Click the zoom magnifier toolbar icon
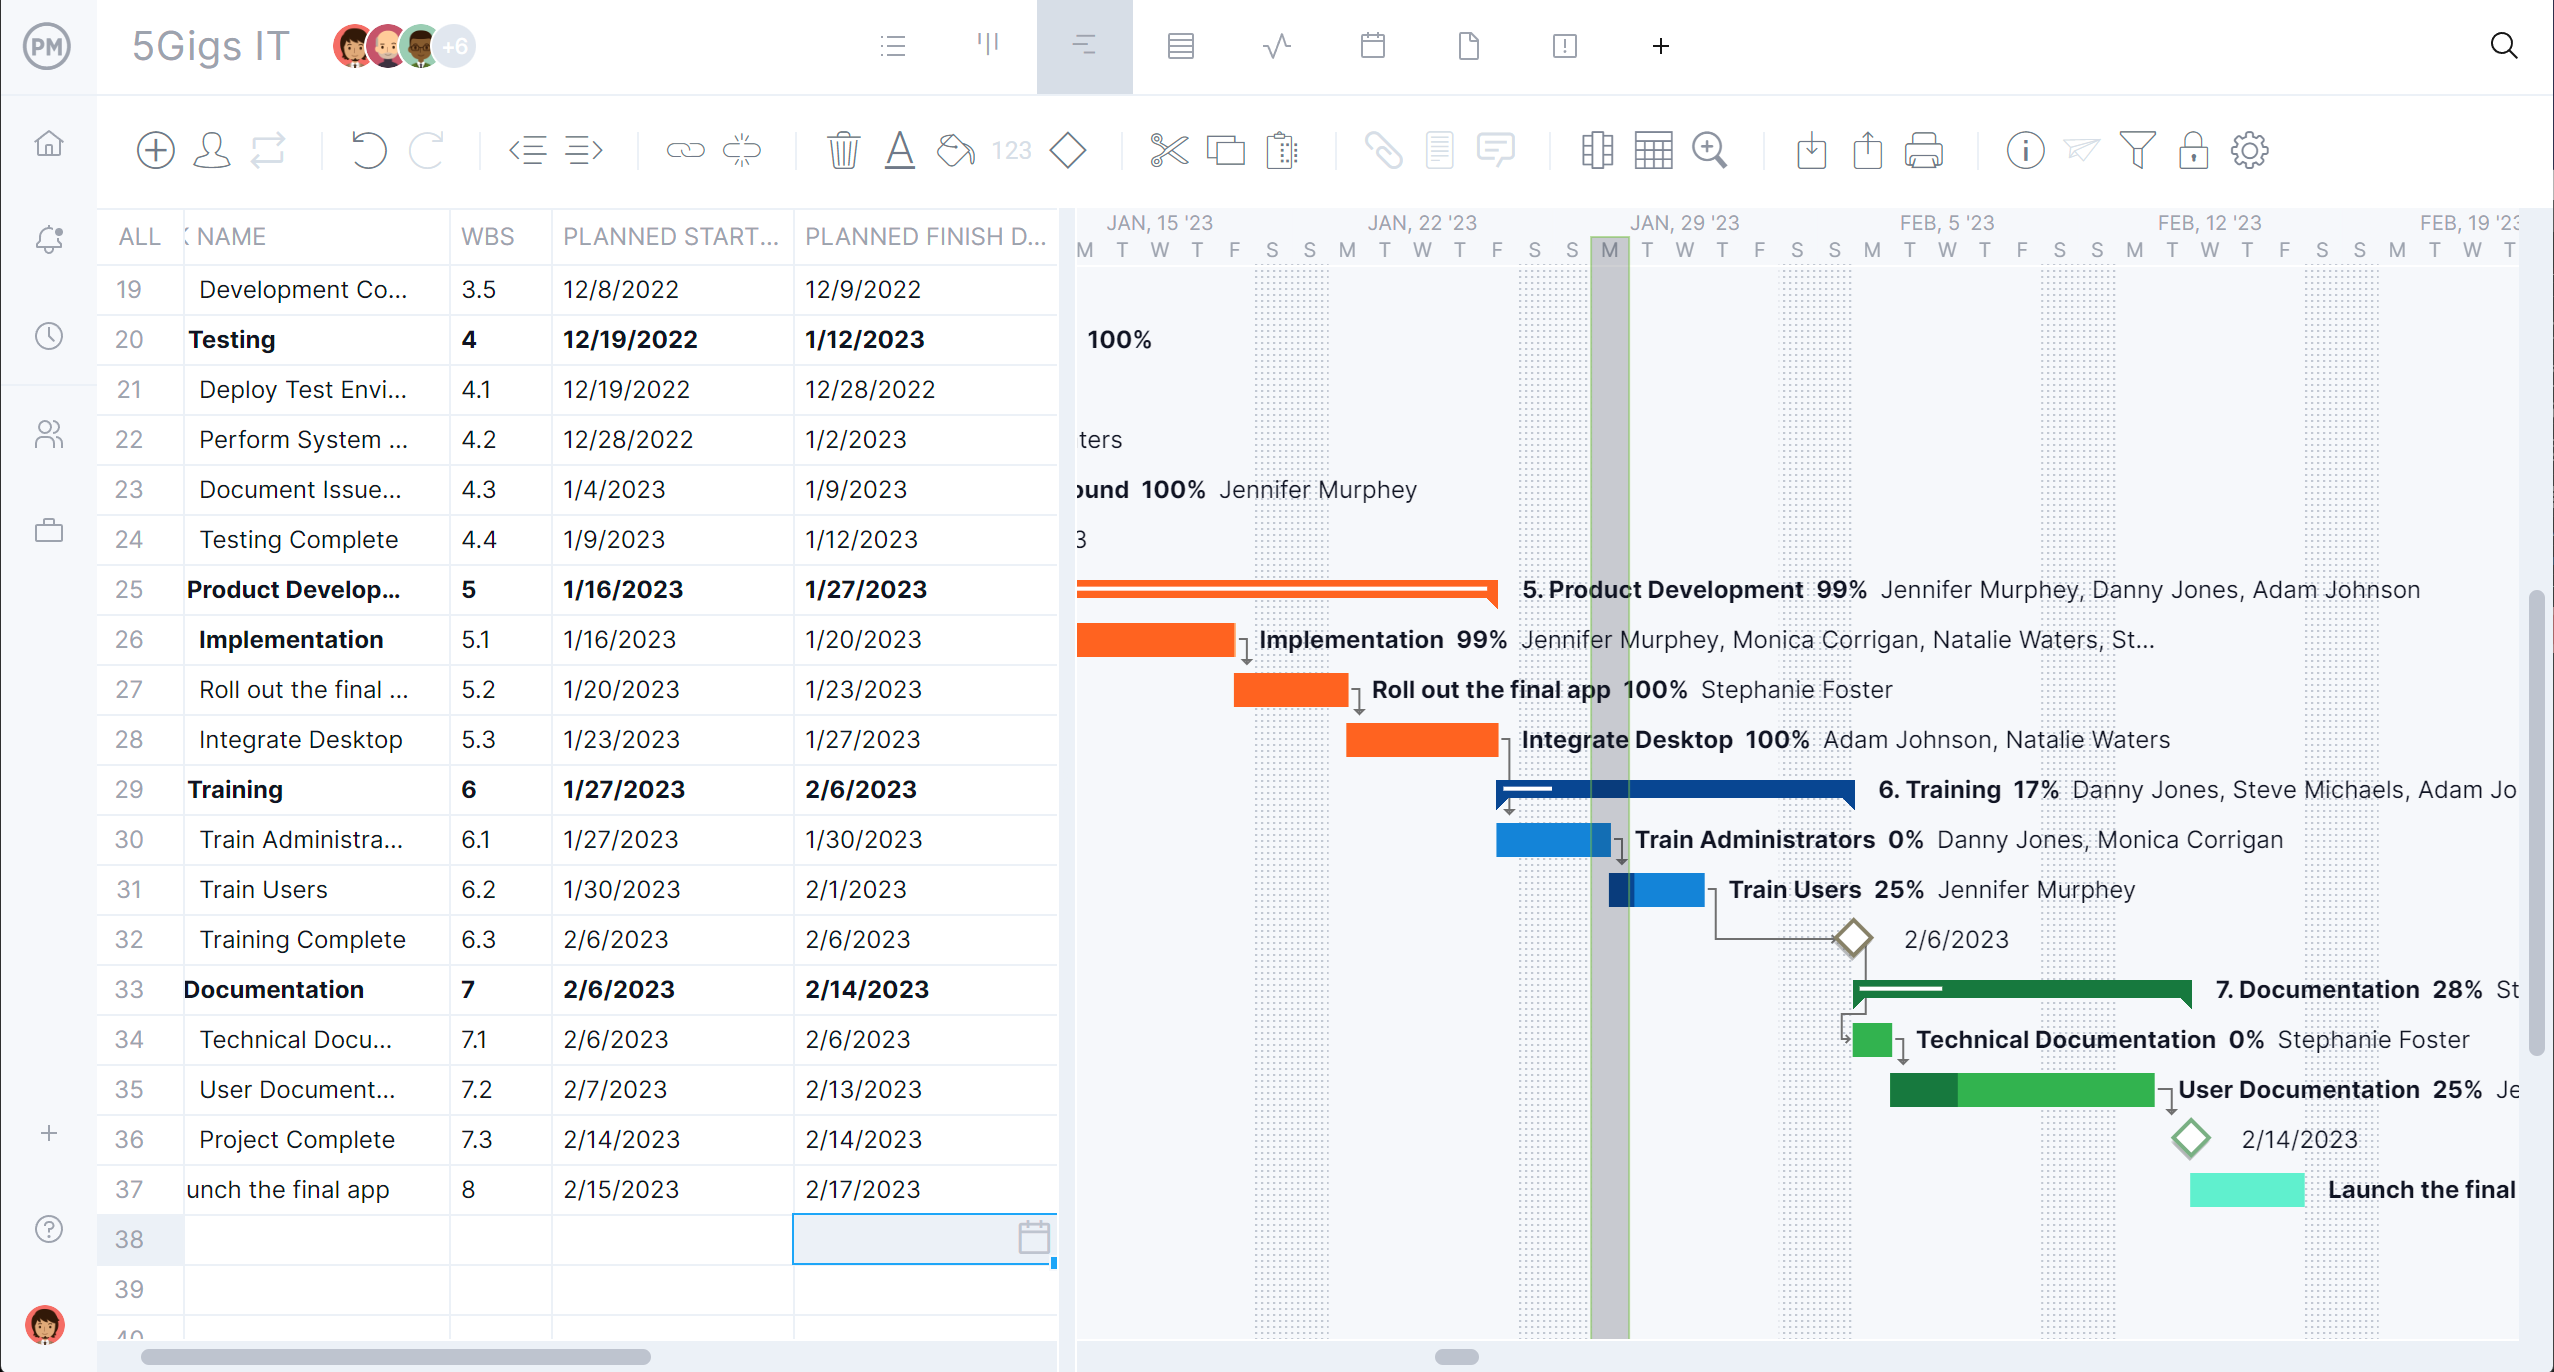Viewport: 2554px width, 1372px height. (1709, 151)
